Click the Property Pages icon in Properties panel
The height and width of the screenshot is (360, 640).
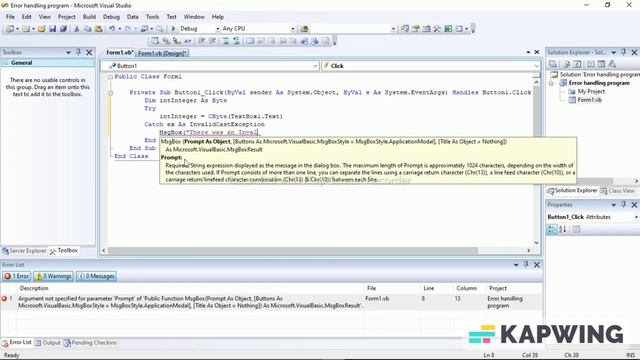tap(576, 229)
